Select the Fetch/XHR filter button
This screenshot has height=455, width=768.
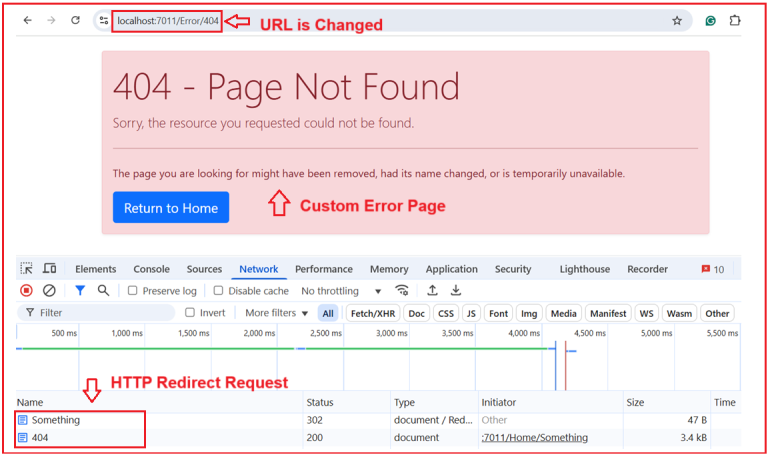point(372,313)
